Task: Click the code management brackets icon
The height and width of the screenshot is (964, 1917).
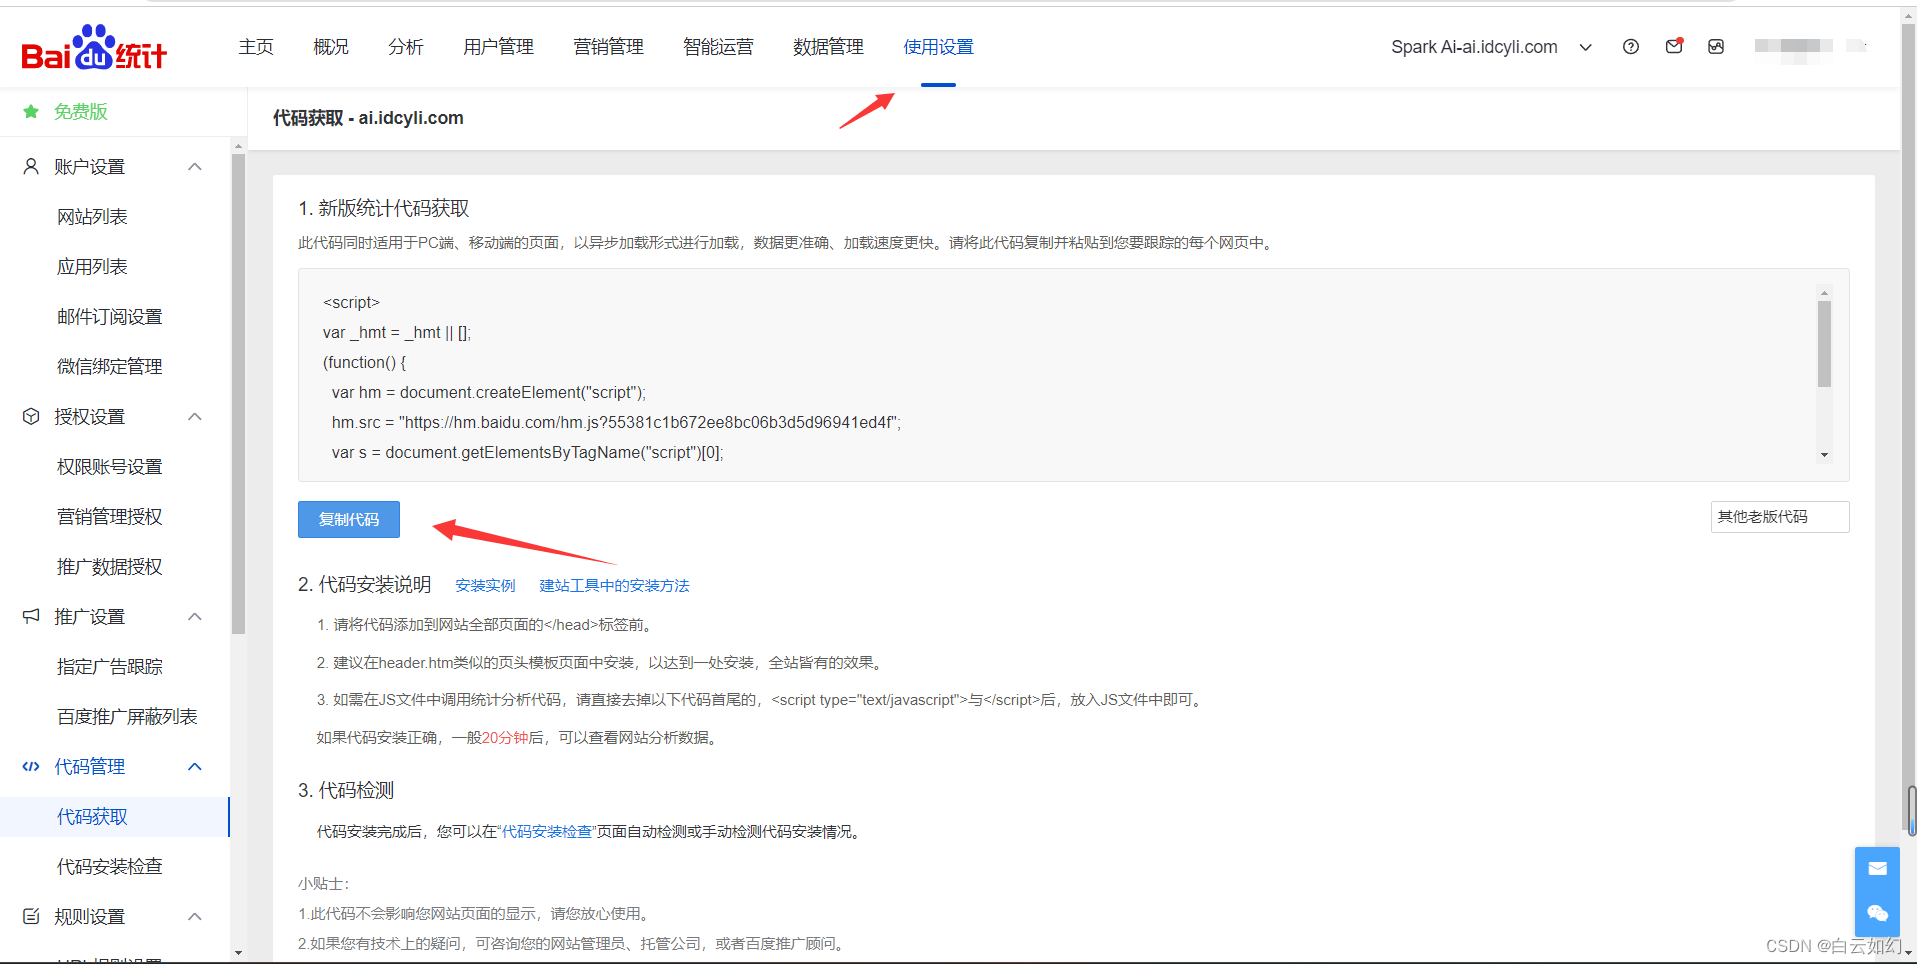Action: (x=31, y=767)
